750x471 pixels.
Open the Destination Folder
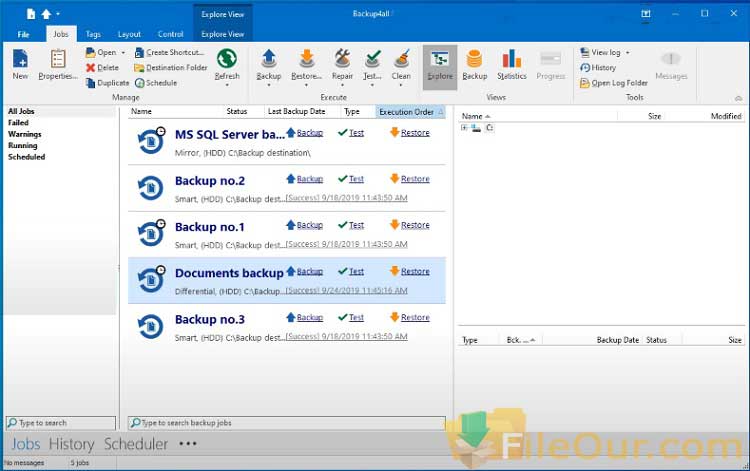(x=171, y=67)
